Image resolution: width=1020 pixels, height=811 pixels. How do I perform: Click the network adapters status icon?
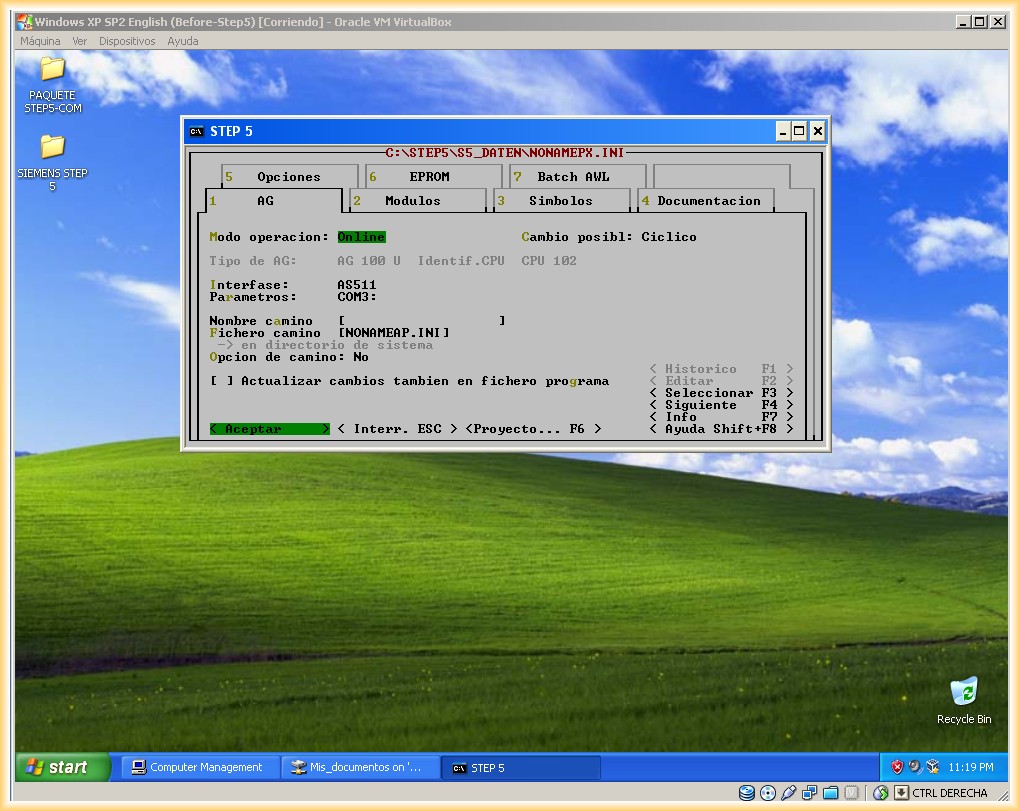tap(810, 793)
